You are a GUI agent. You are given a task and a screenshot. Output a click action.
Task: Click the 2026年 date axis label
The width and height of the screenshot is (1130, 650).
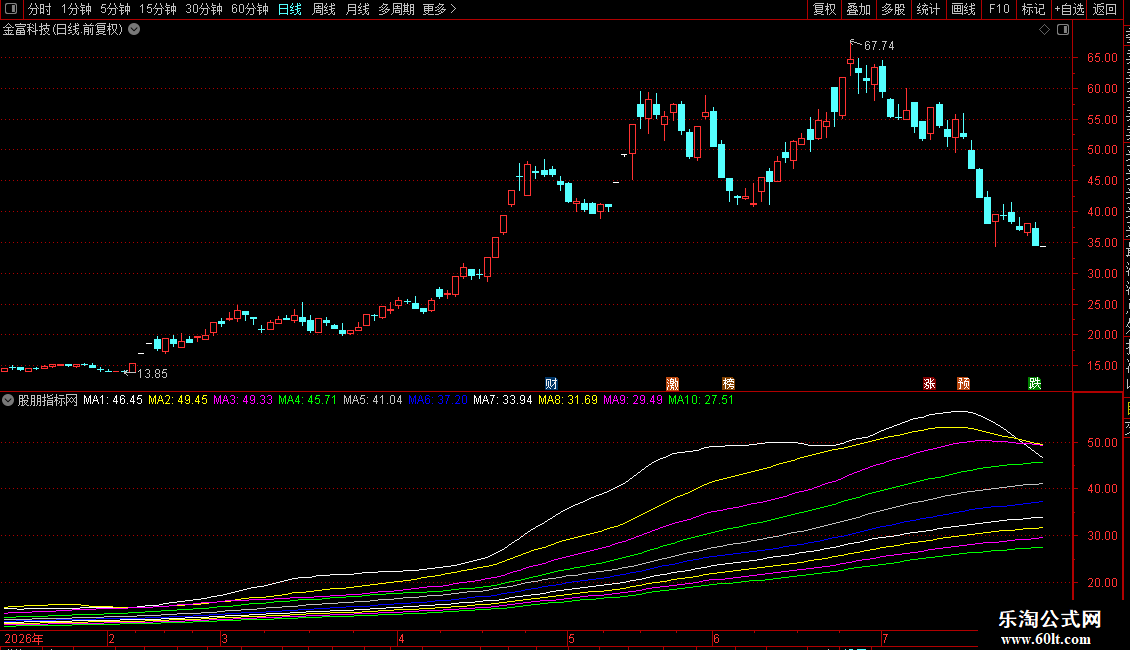click(x=24, y=638)
